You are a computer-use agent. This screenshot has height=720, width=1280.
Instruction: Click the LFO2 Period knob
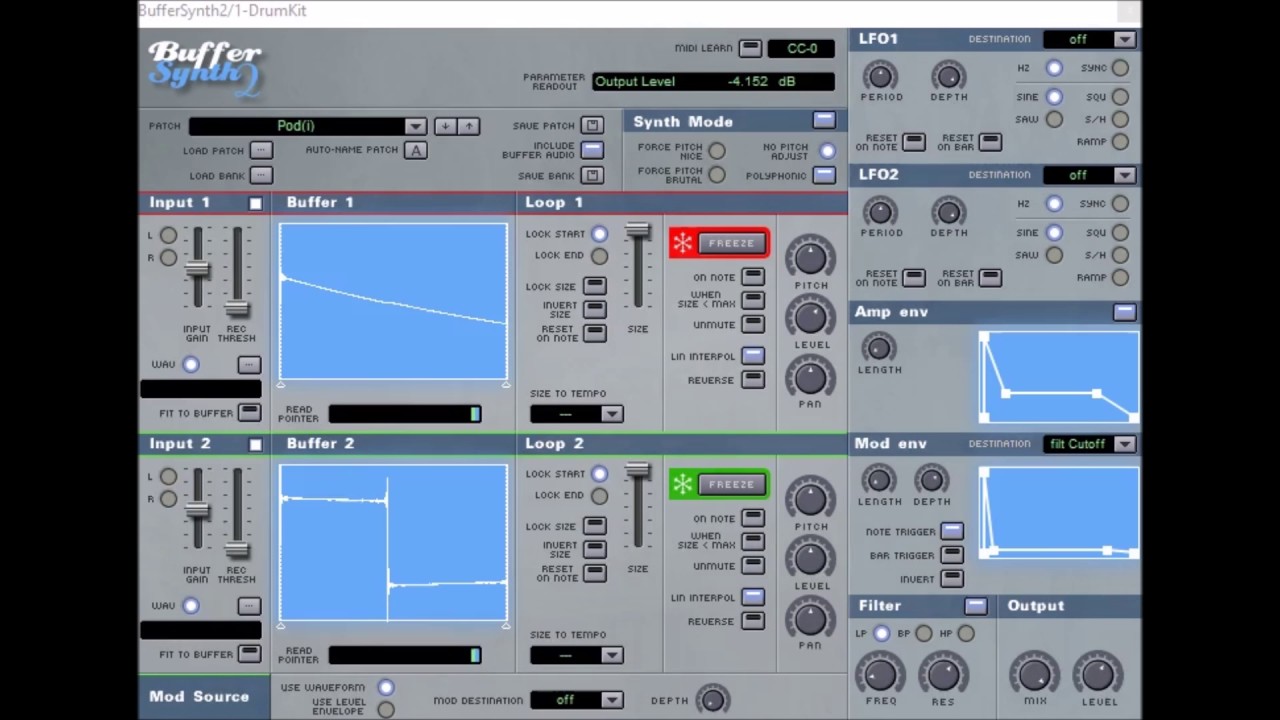pos(880,211)
